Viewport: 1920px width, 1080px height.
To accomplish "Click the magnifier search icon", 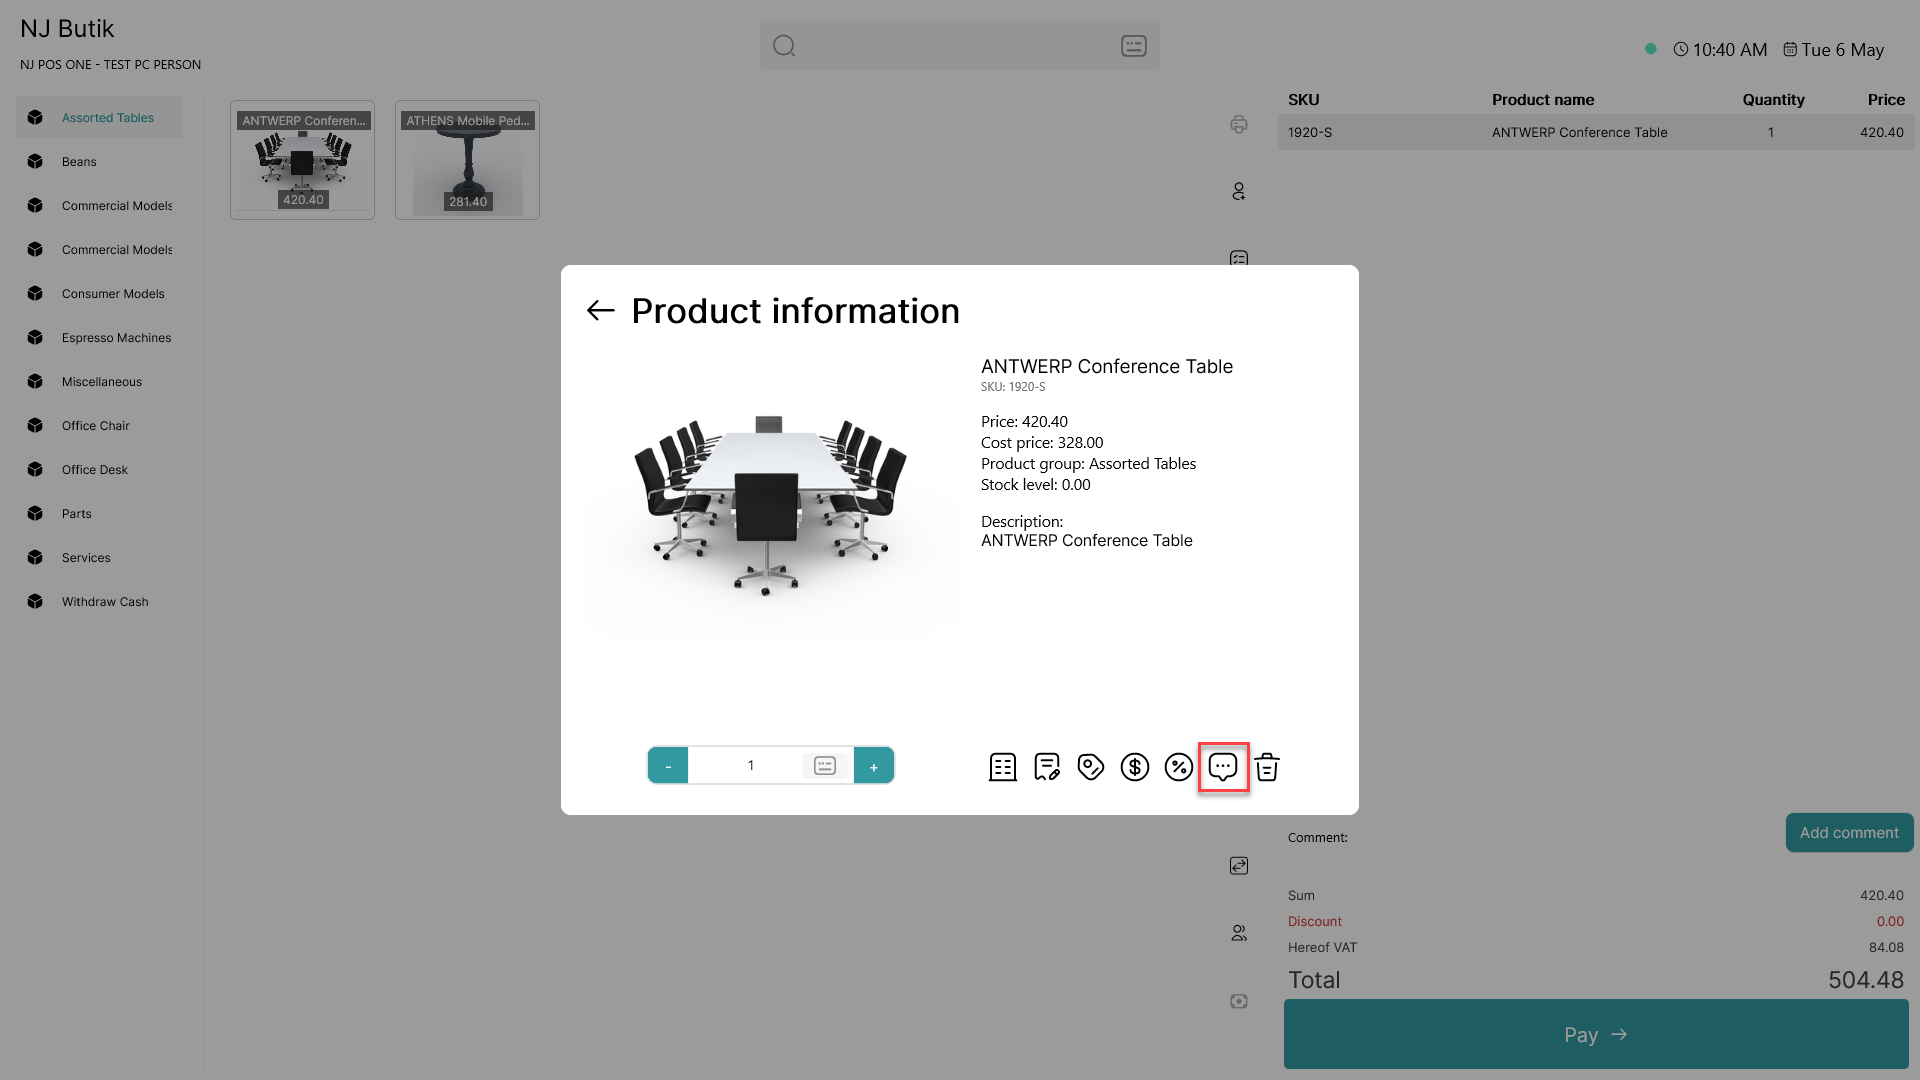I will 784,46.
